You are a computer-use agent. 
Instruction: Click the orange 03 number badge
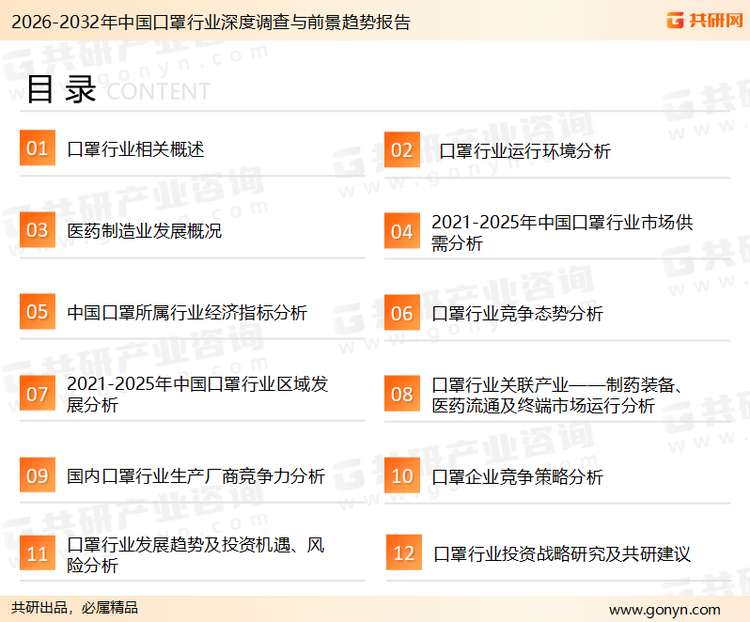click(x=37, y=230)
